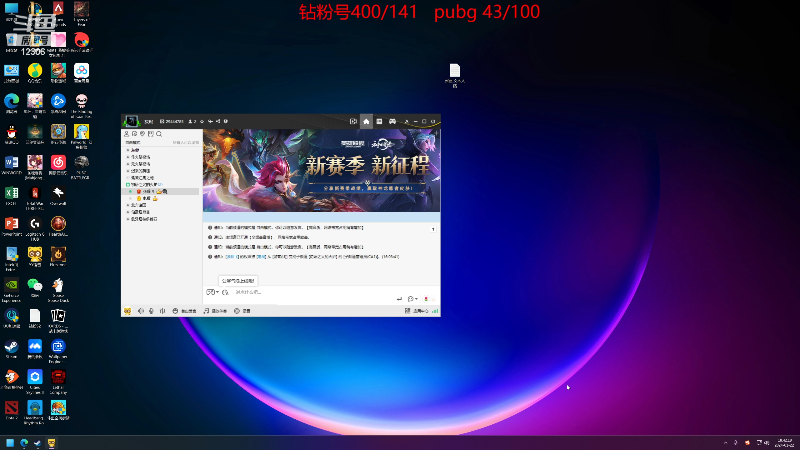Open Baidu Netdisk desktop icon
Image resolution: width=800 pixels, height=450 pixels.
tap(81, 73)
